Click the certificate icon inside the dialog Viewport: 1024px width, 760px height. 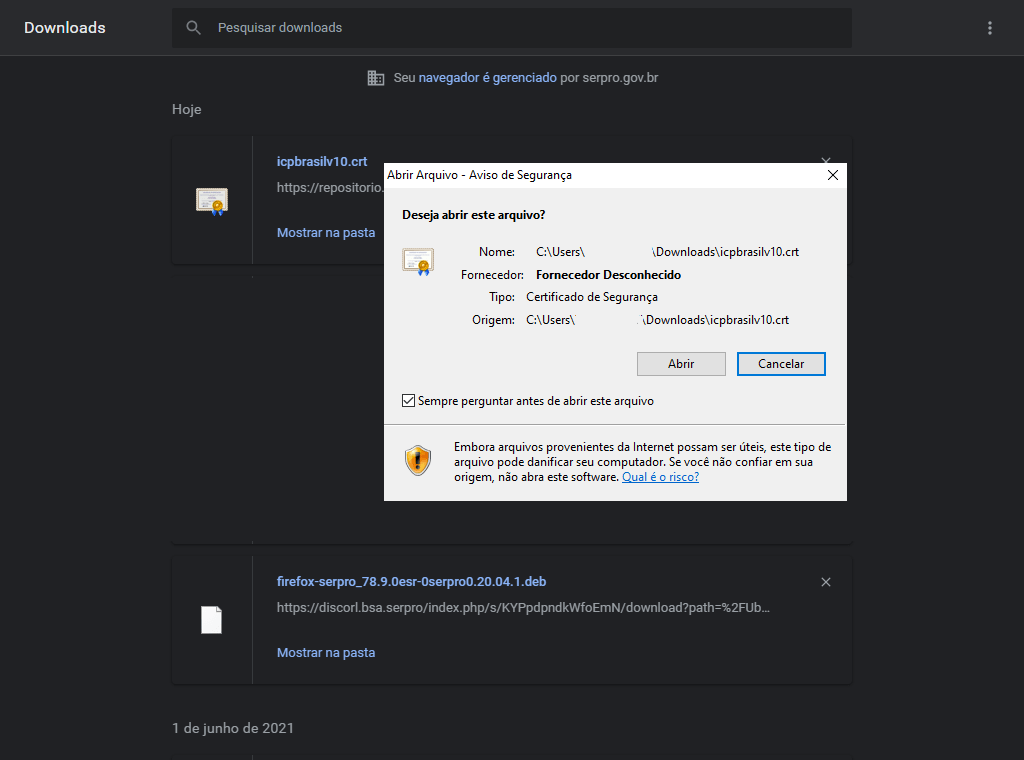coord(417,261)
